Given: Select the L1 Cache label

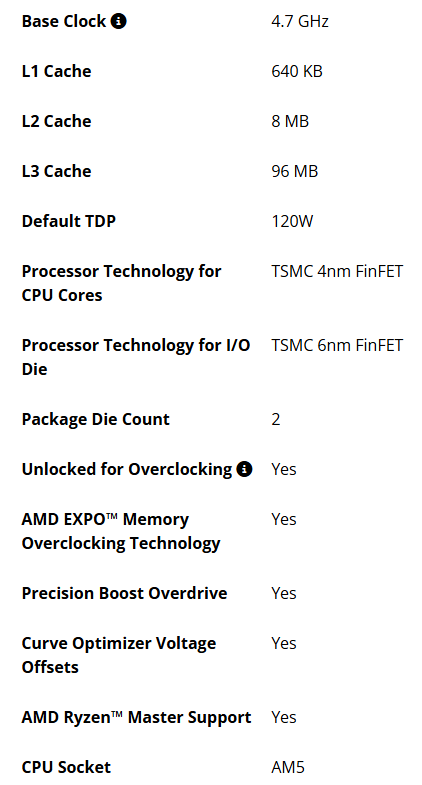Looking at the screenshot, I should 57,71.
